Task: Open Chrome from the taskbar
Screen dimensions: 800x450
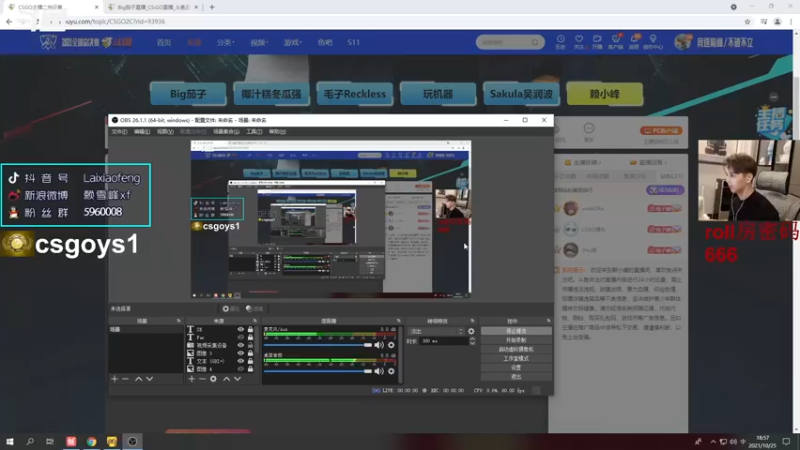Action: (x=91, y=441)
